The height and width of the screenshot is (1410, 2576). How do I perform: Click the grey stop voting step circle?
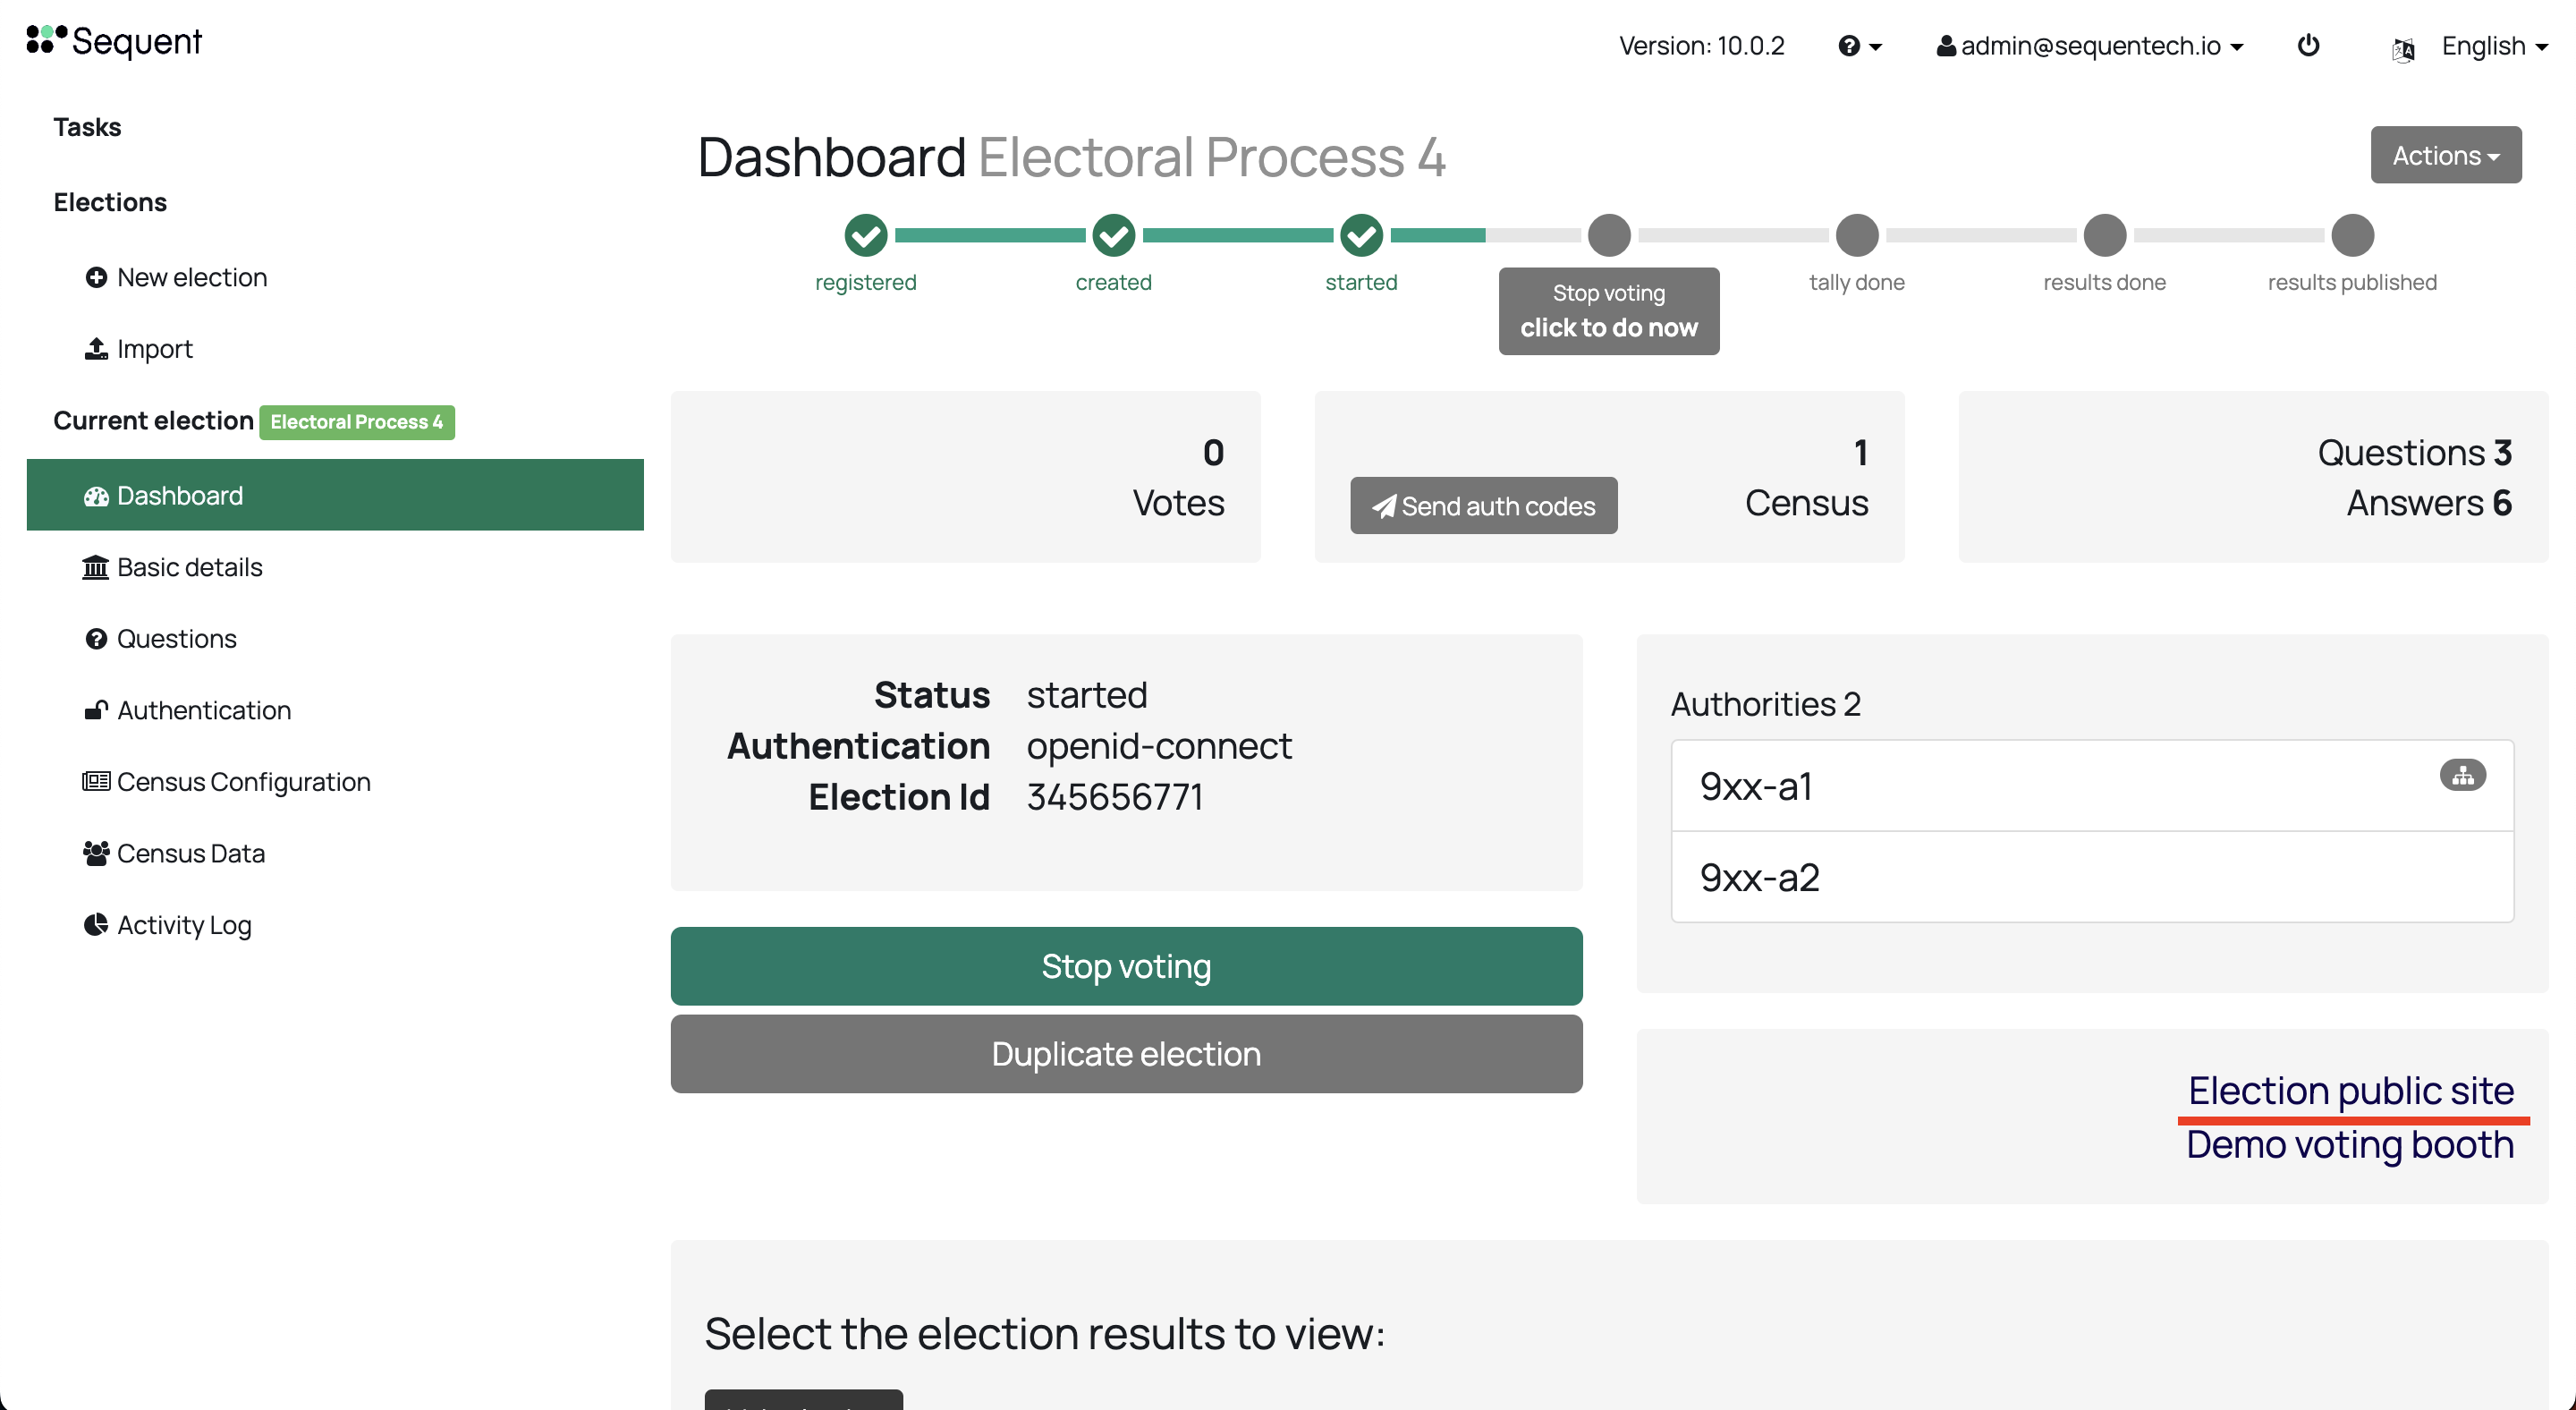coord(1609,236)
